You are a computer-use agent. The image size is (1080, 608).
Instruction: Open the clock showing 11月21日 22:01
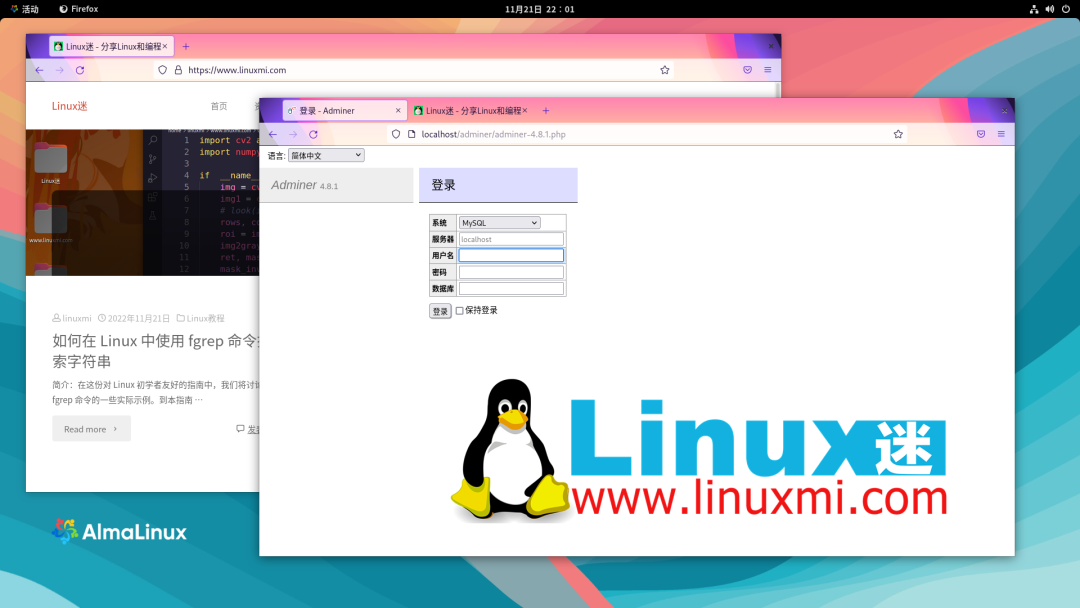pos(539,9)
